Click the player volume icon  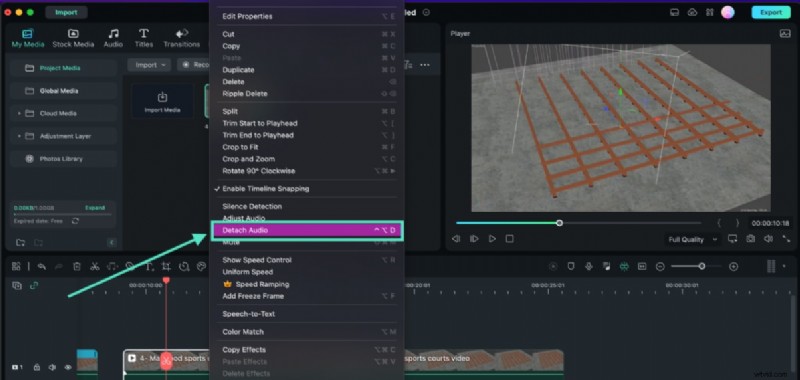(x=768, y=239)
